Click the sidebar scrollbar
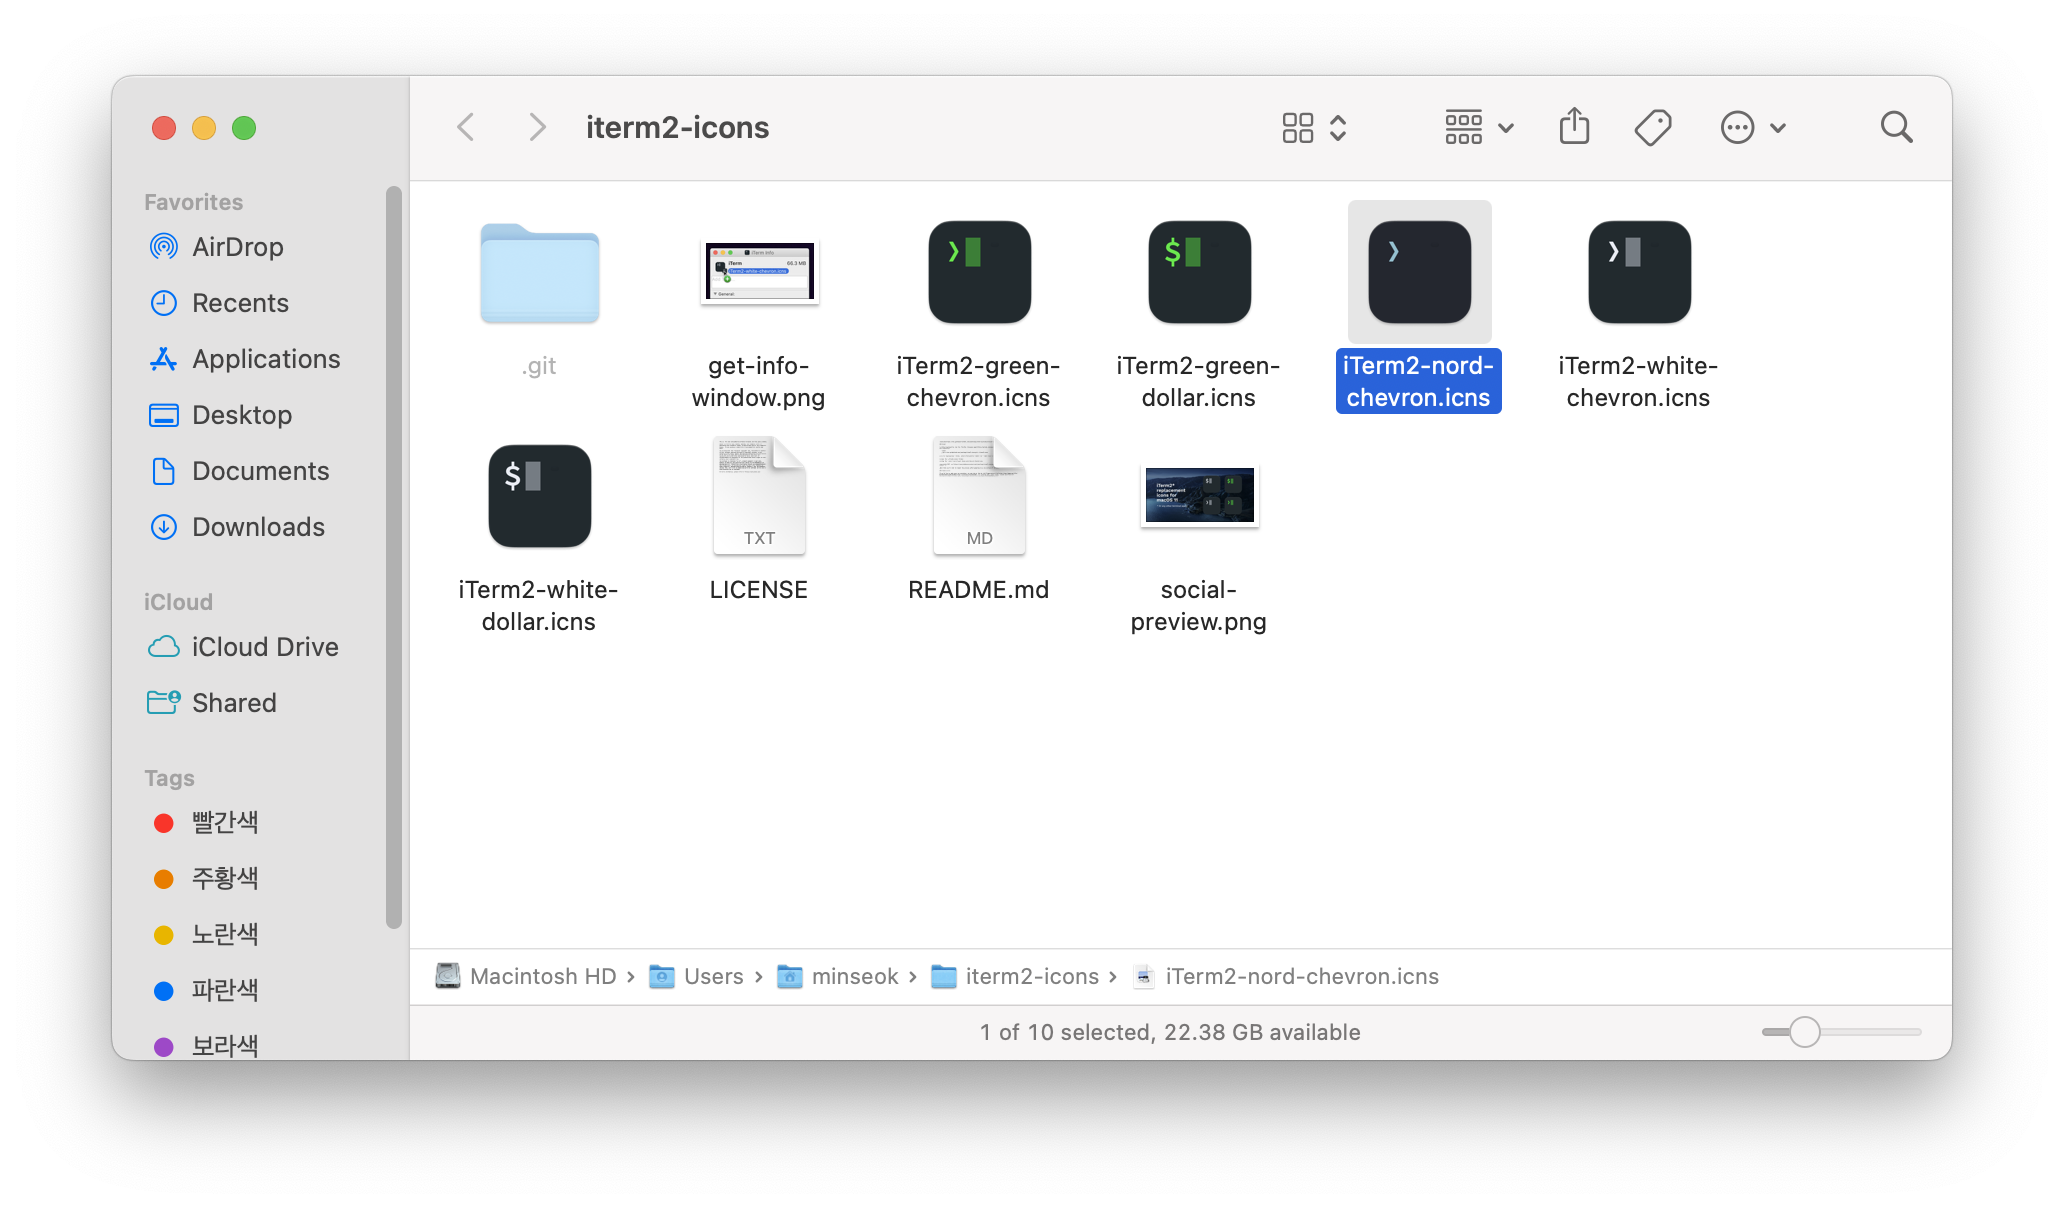2064x1208 pixels. 394,557
